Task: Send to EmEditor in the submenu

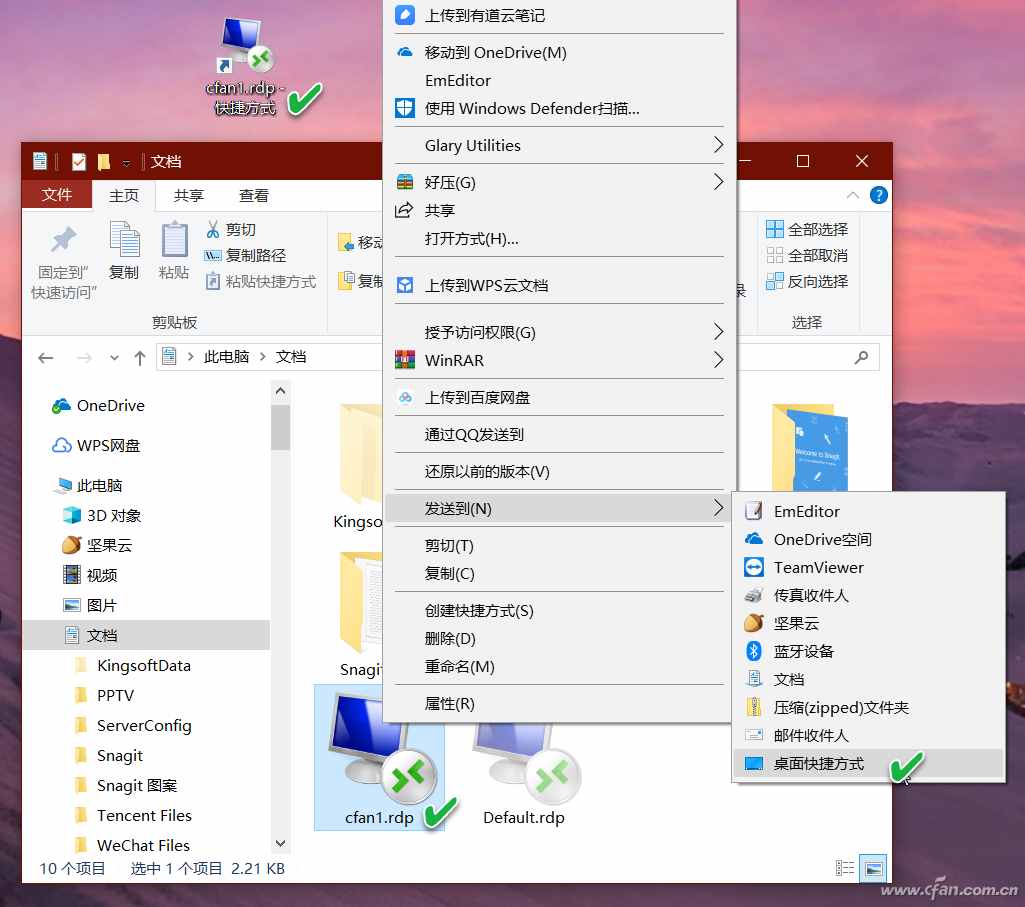Action: pyautogui.click(x=868, y=511)
